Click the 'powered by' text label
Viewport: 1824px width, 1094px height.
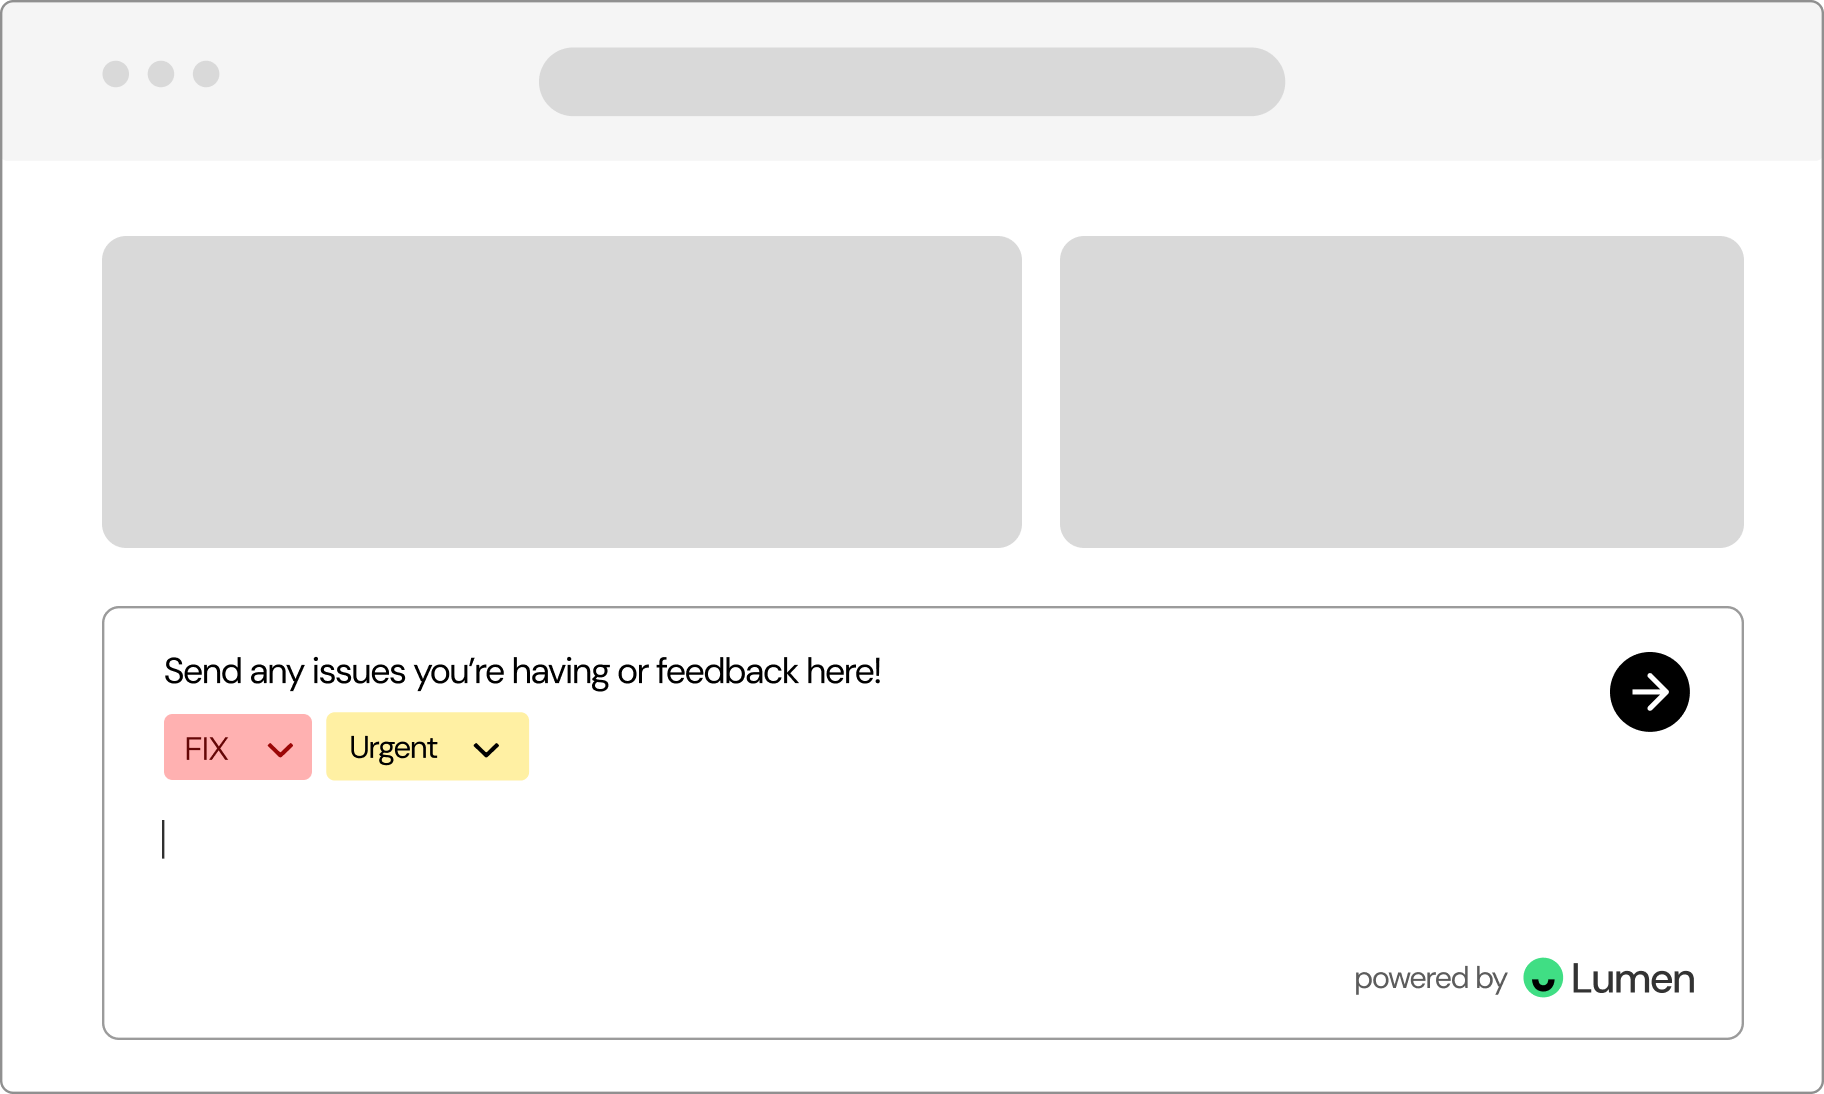1430,978
